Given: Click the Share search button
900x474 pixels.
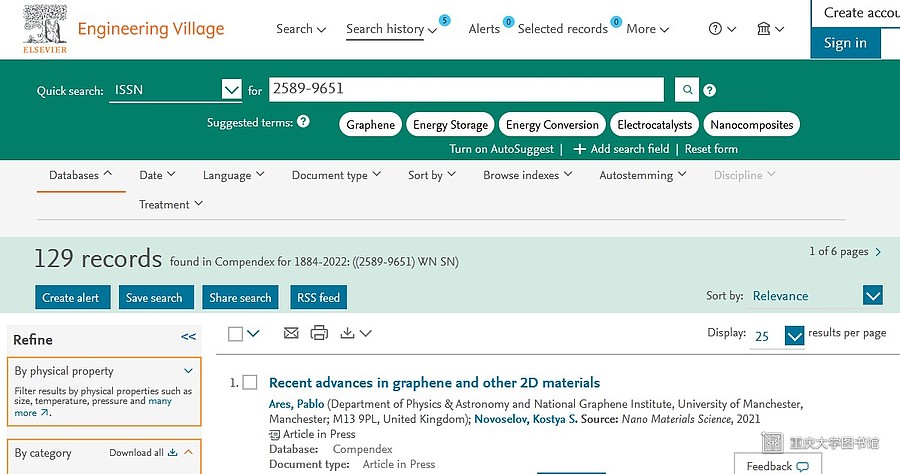Looking at the screenshot, I should point(240,297).
